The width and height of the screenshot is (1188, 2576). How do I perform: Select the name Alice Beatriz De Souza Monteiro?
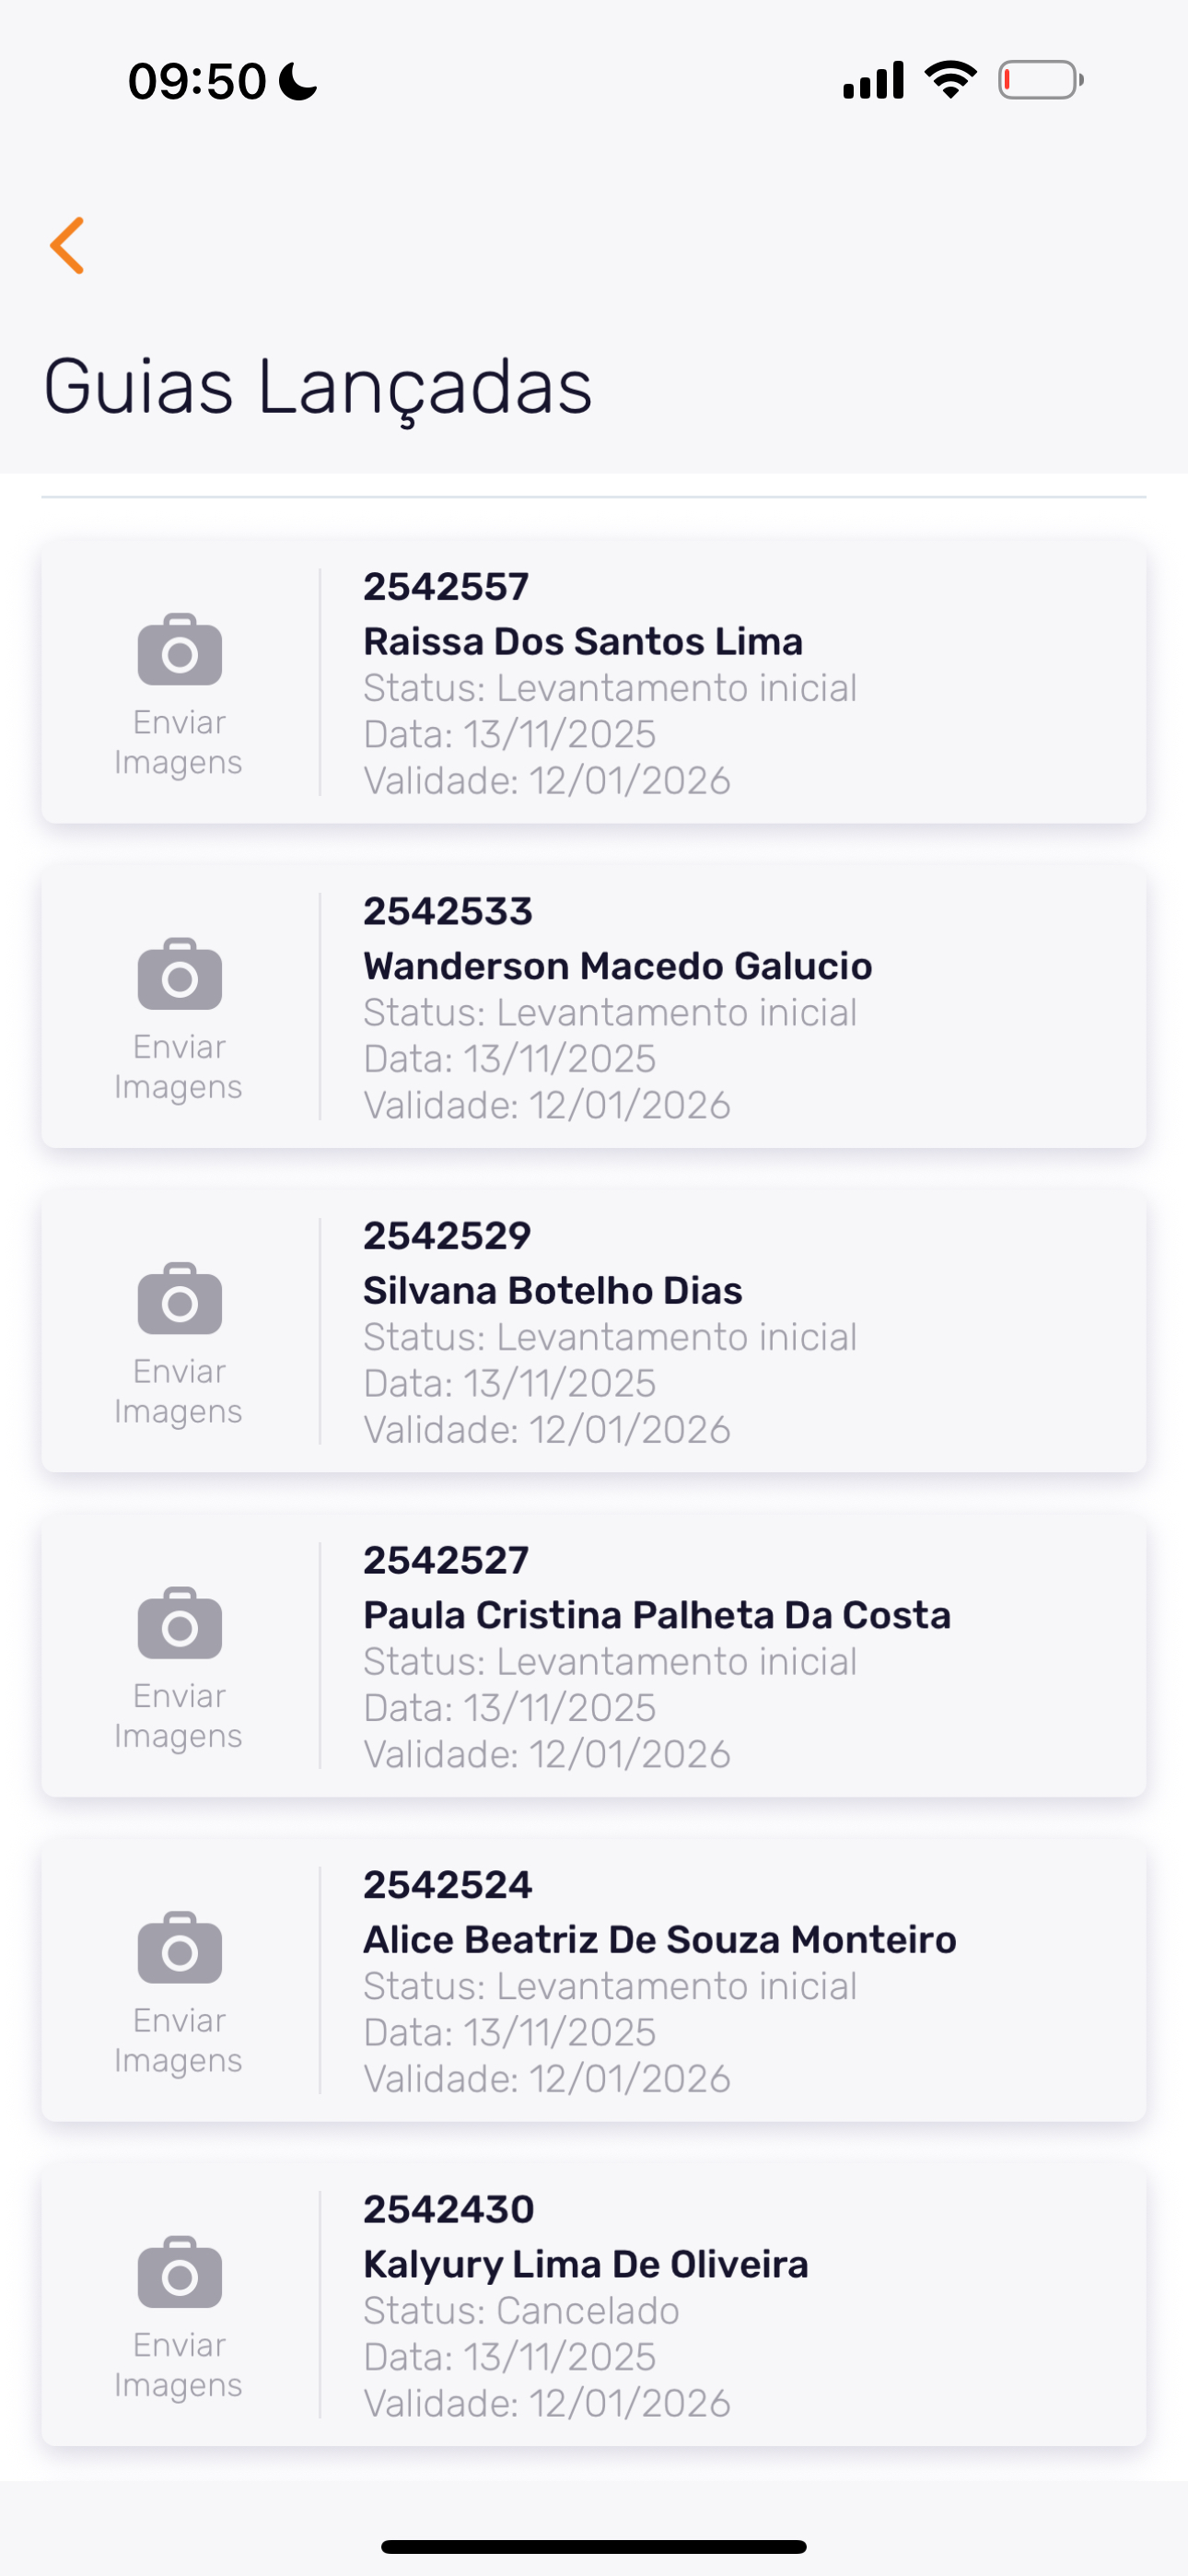[x=659, y=1940]
